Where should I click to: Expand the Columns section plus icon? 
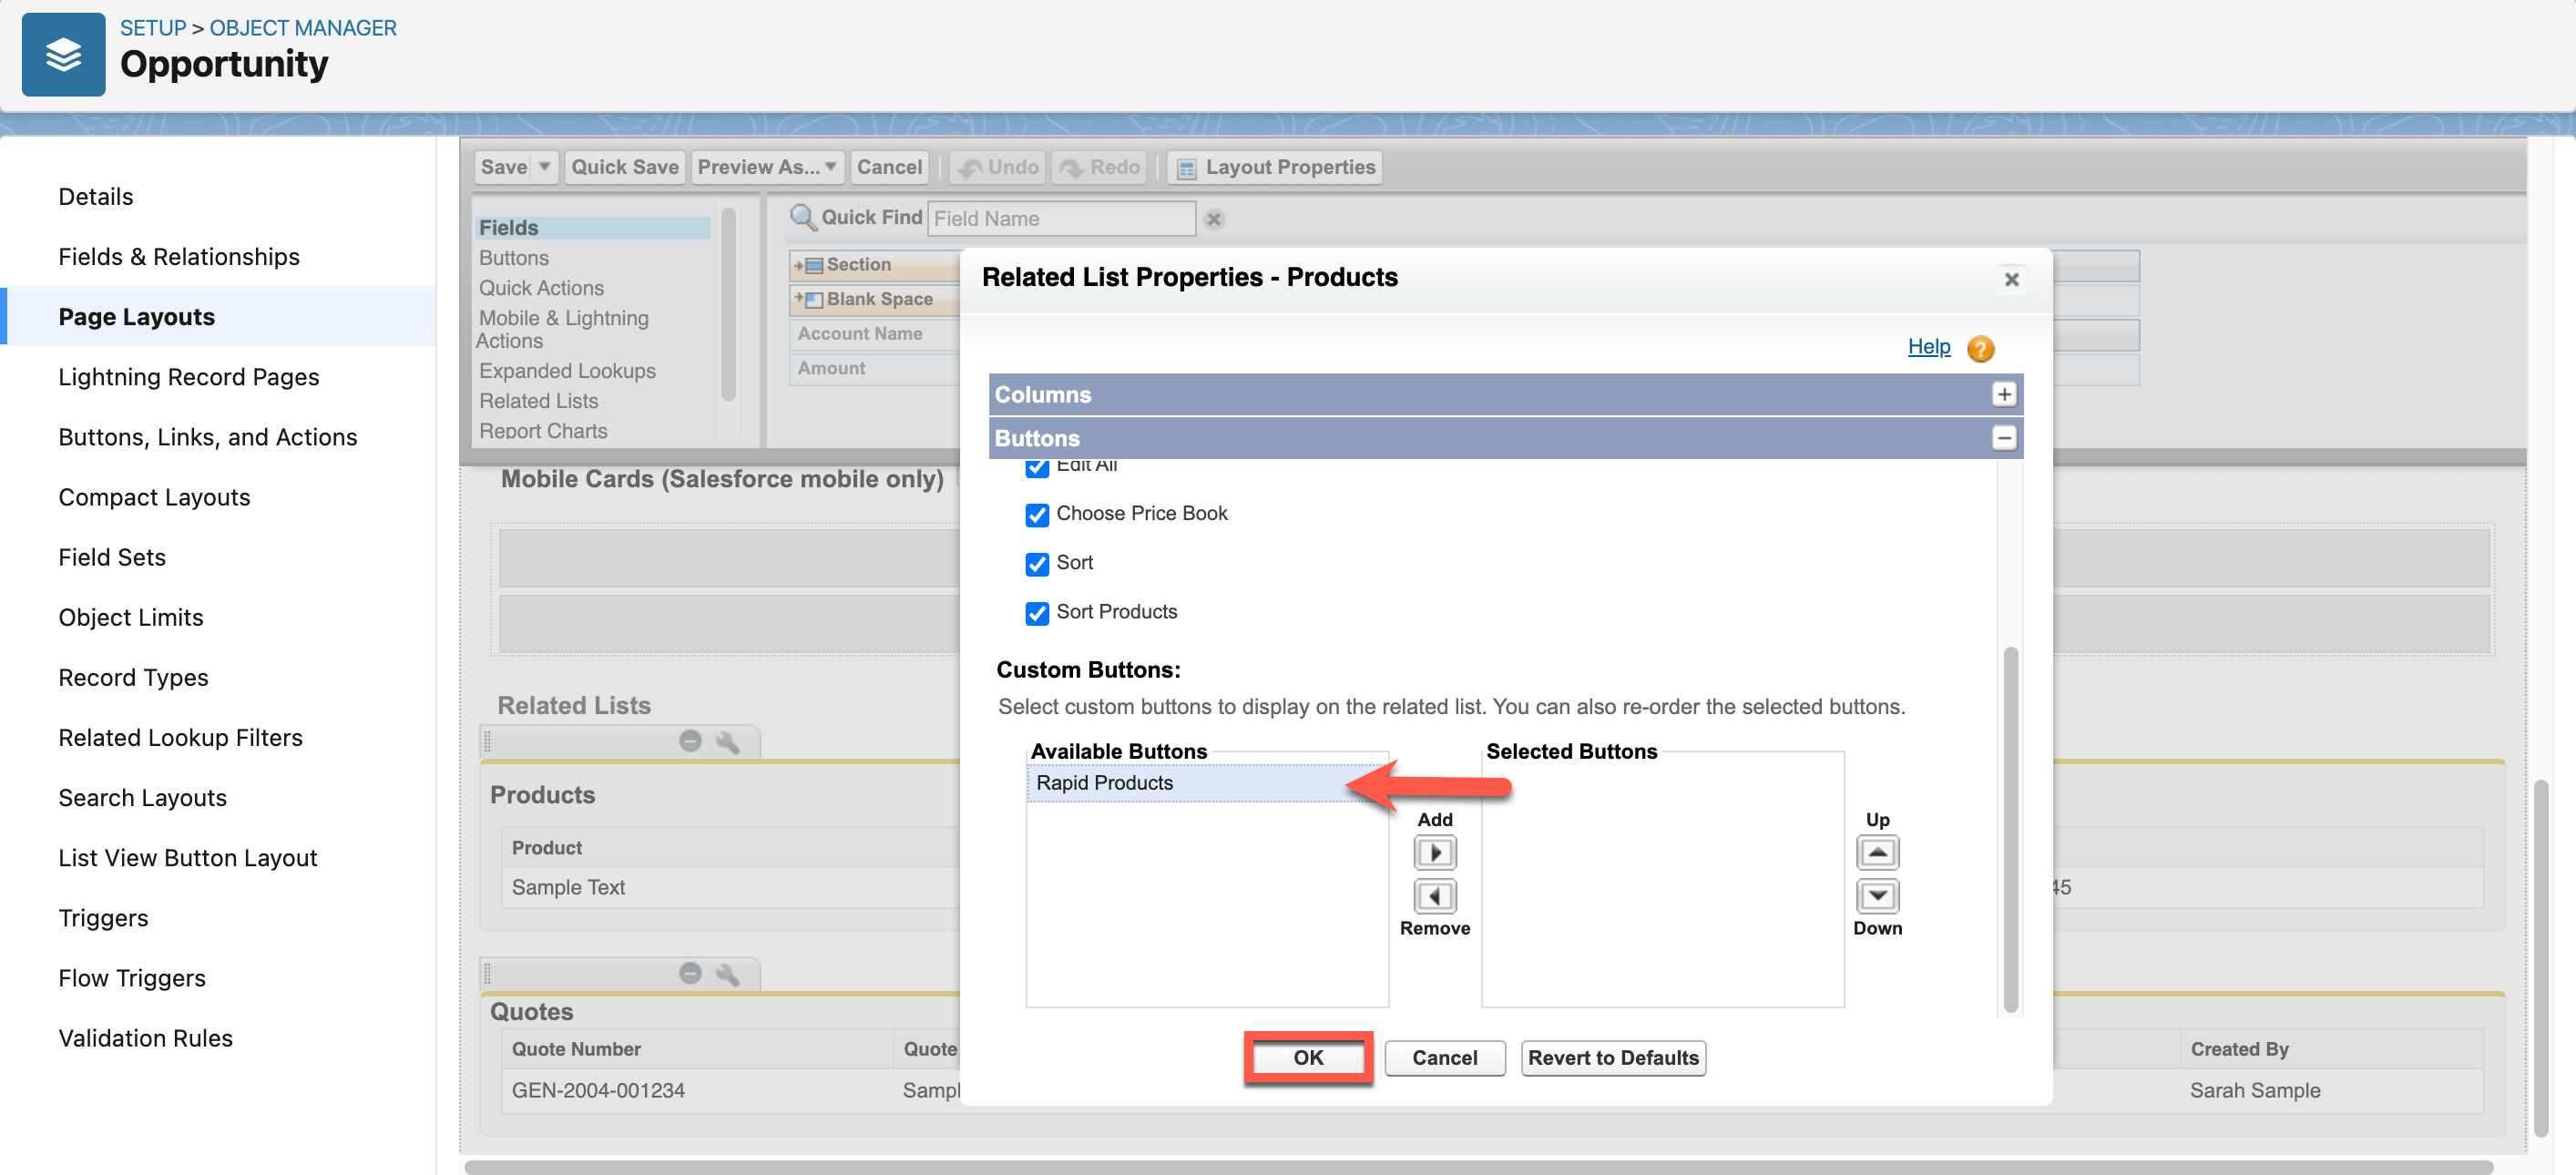coord(2003,394)
